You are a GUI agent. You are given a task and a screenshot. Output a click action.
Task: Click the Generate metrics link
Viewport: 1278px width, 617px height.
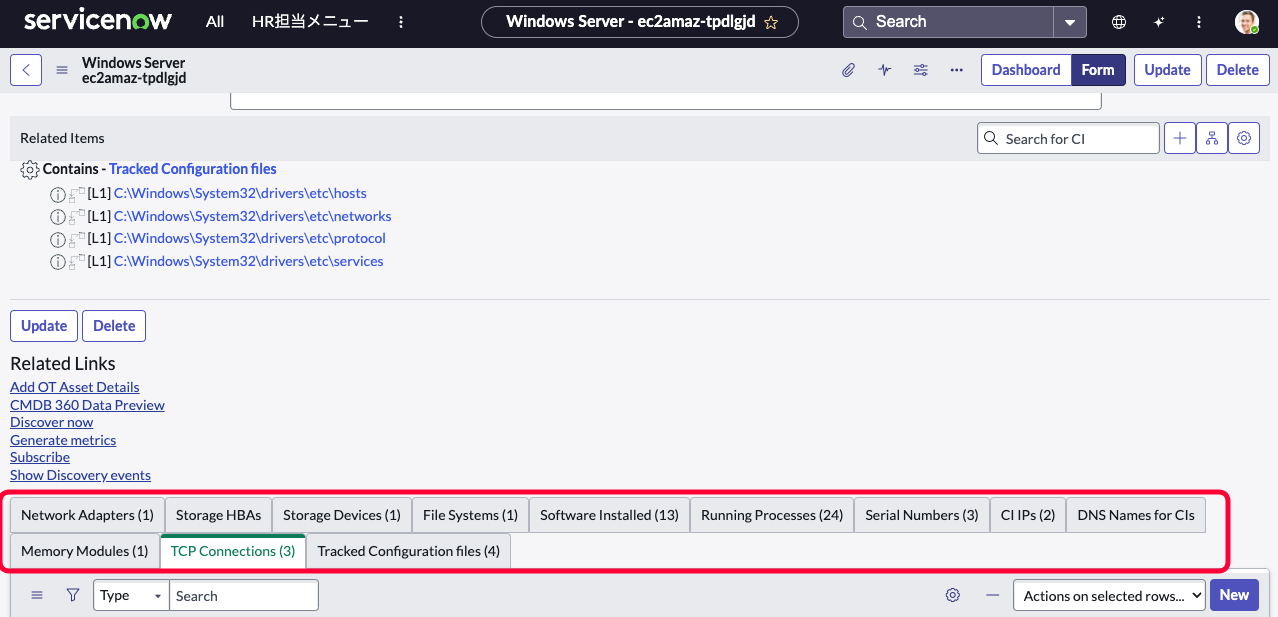[x=63, y=440]
